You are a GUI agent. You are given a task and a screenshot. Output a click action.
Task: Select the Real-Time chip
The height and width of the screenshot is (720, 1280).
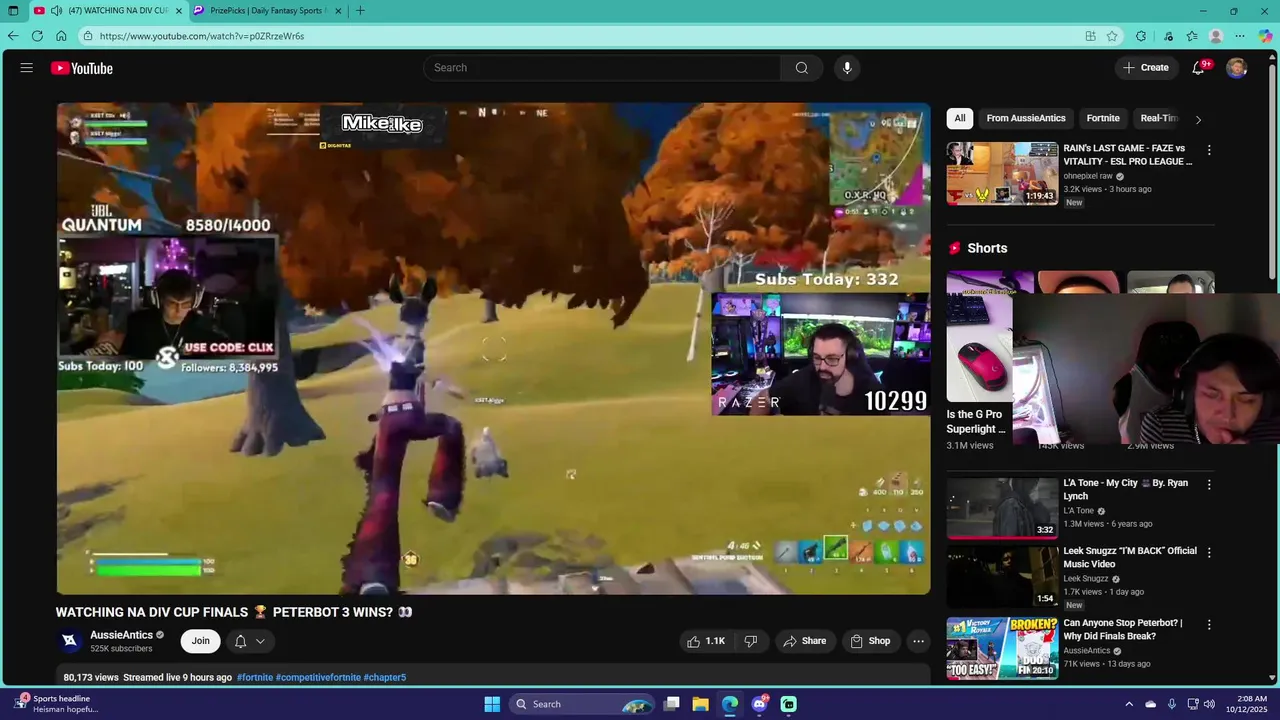click(x=1160, y=118)
